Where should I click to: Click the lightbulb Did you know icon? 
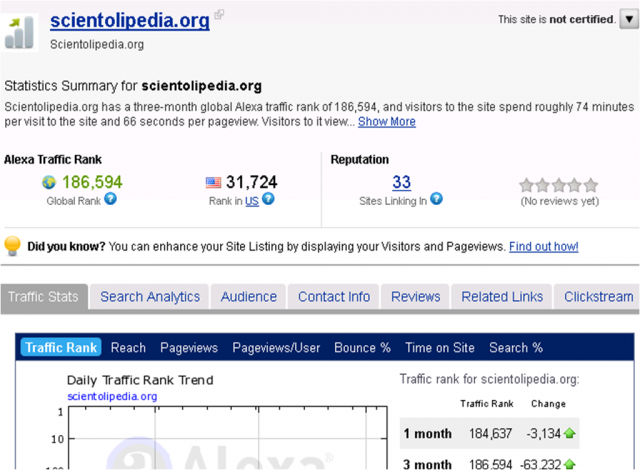13,246
